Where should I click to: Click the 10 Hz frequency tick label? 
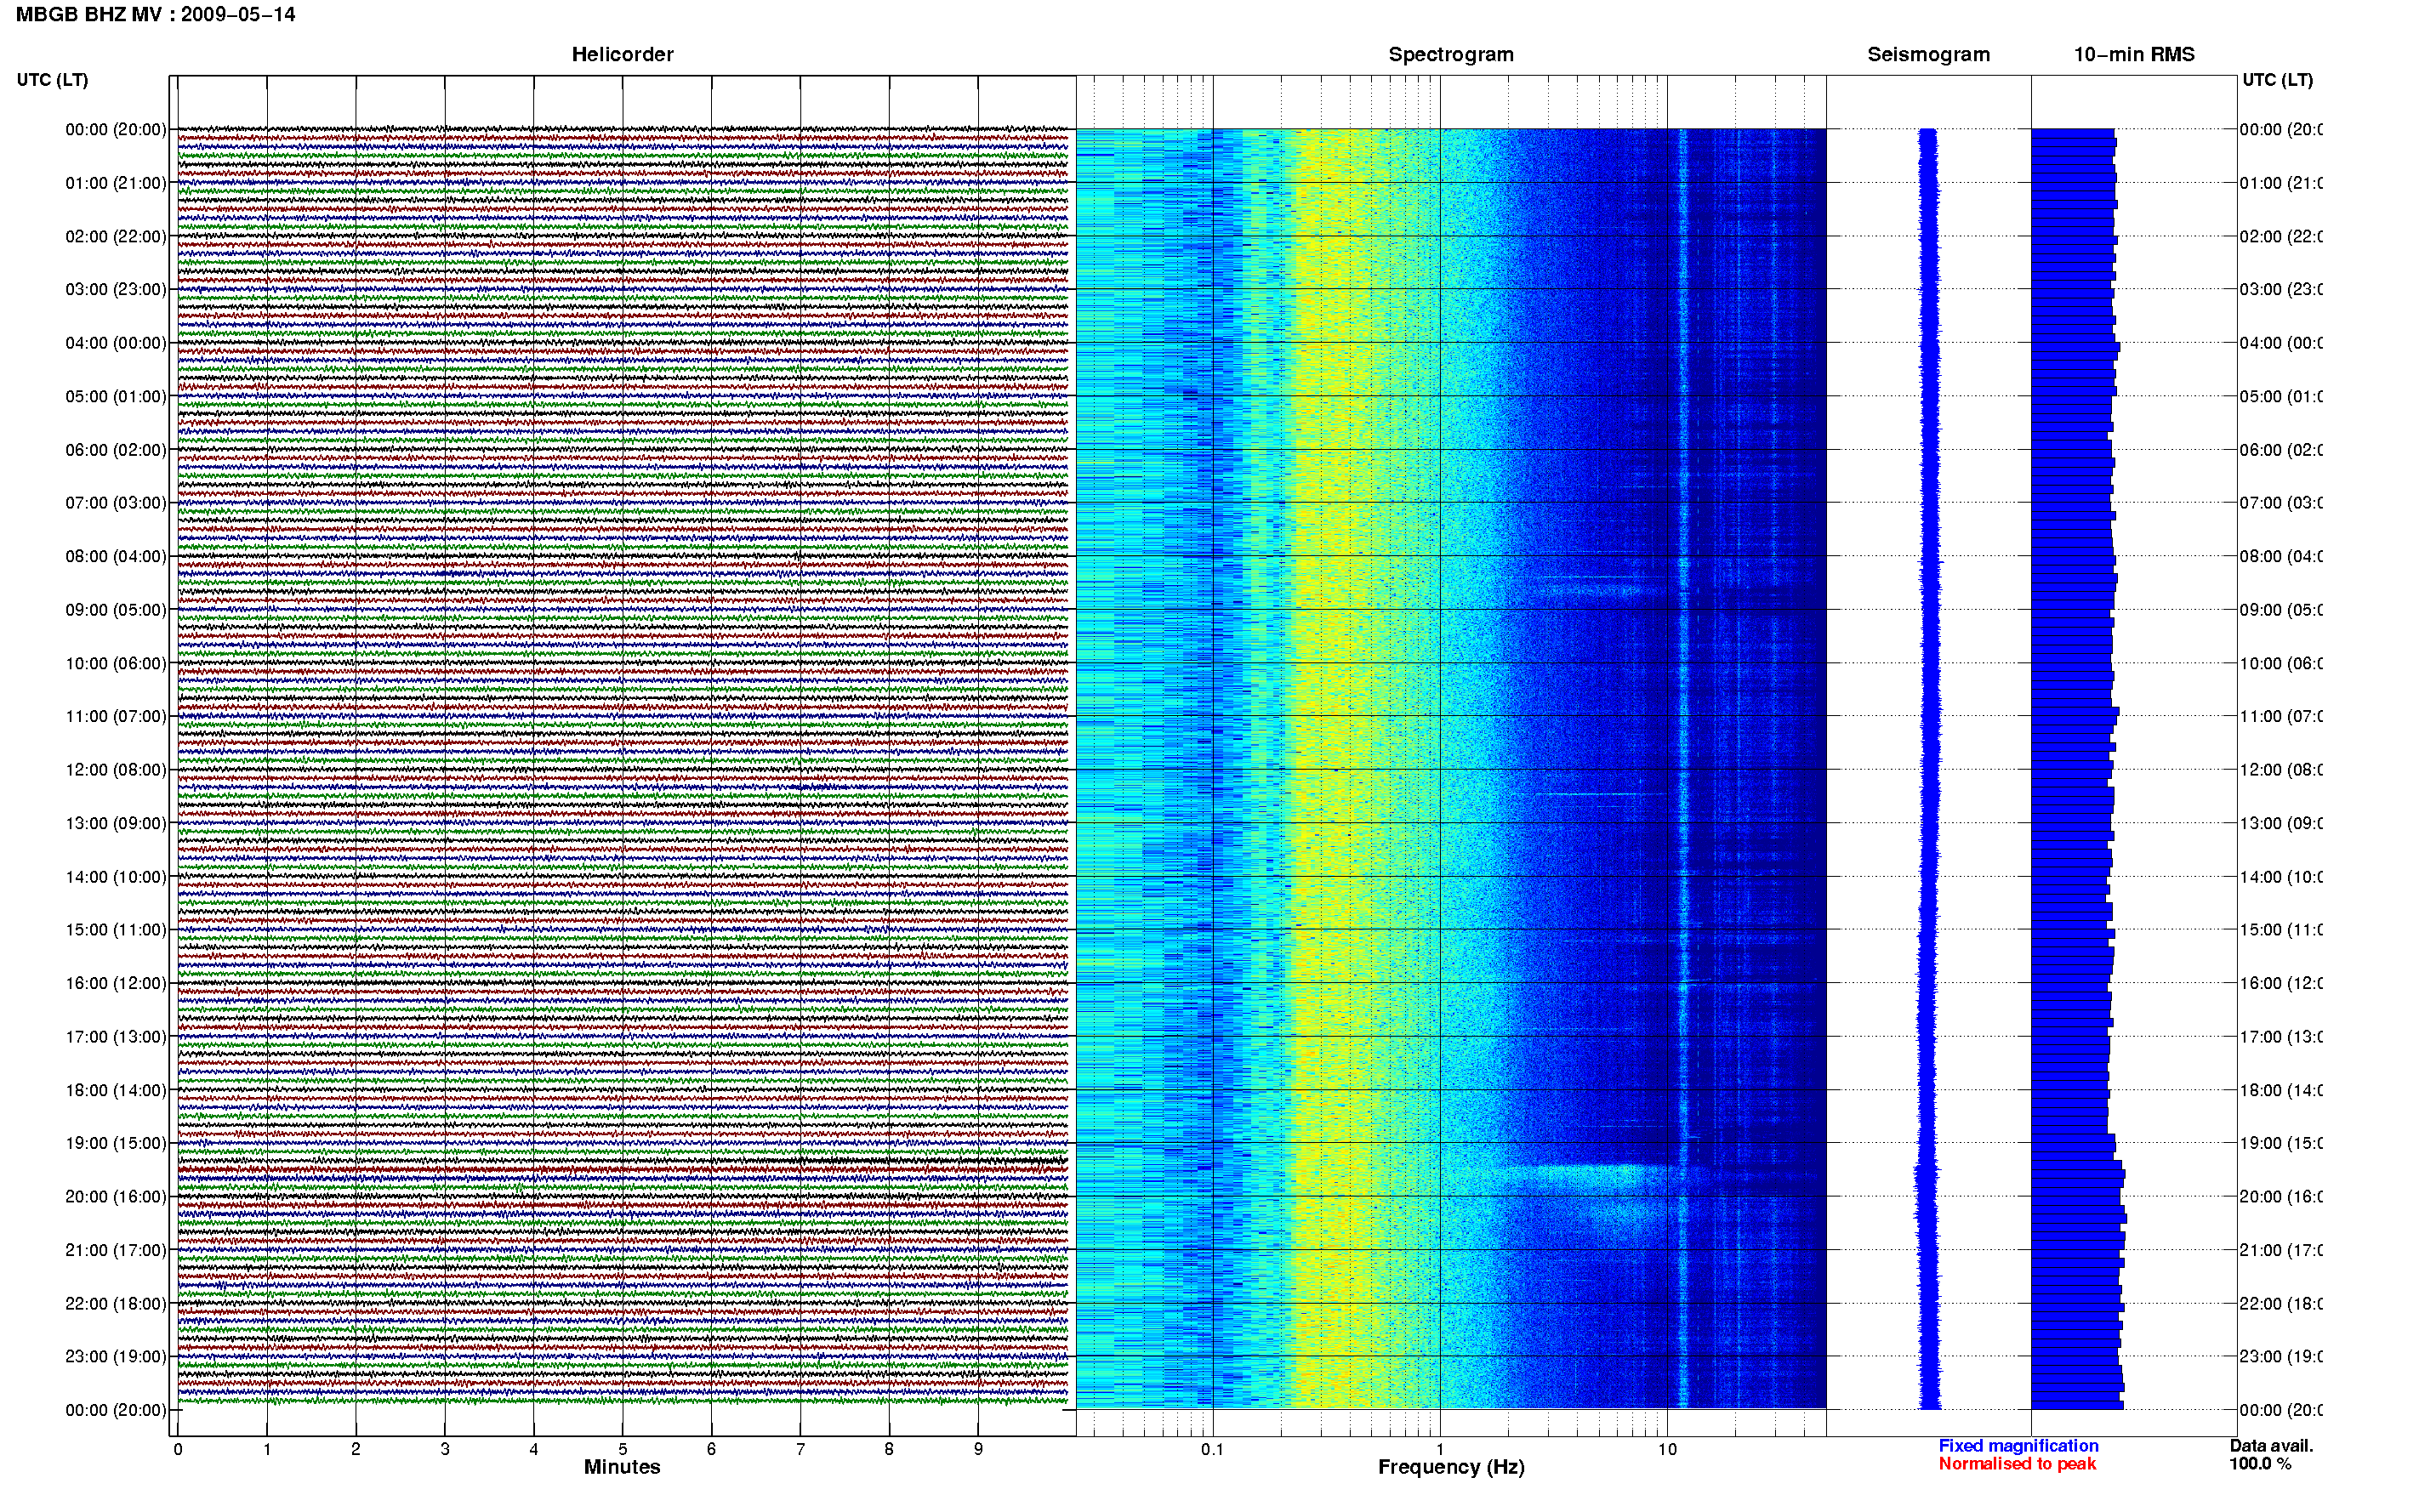click(x=1667, y=1449)
